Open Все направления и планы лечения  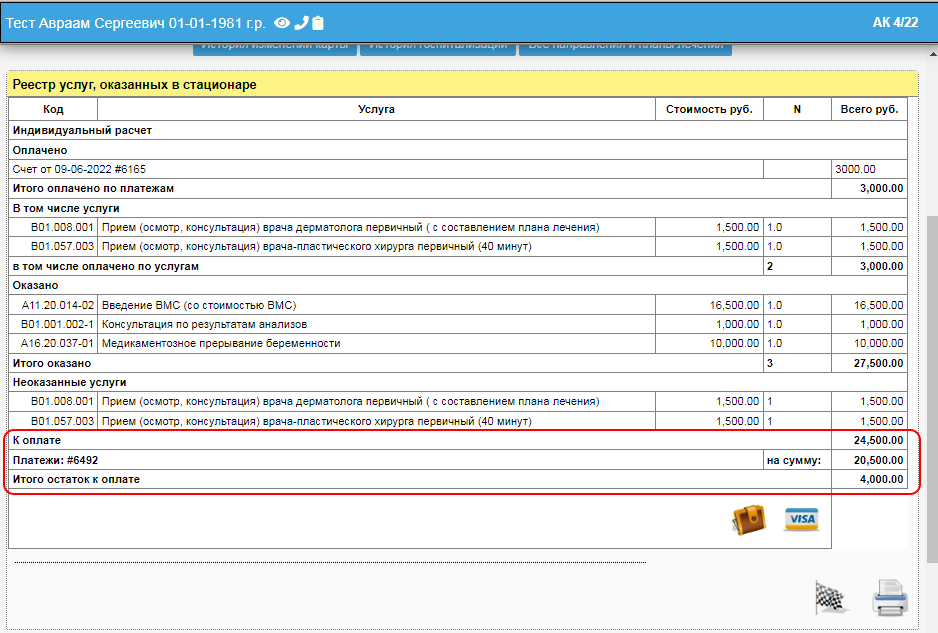click(x=625, y=47)
